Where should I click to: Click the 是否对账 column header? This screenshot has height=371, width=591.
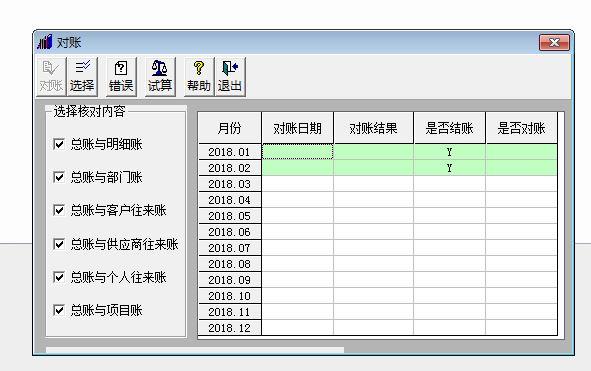(522, 128)
